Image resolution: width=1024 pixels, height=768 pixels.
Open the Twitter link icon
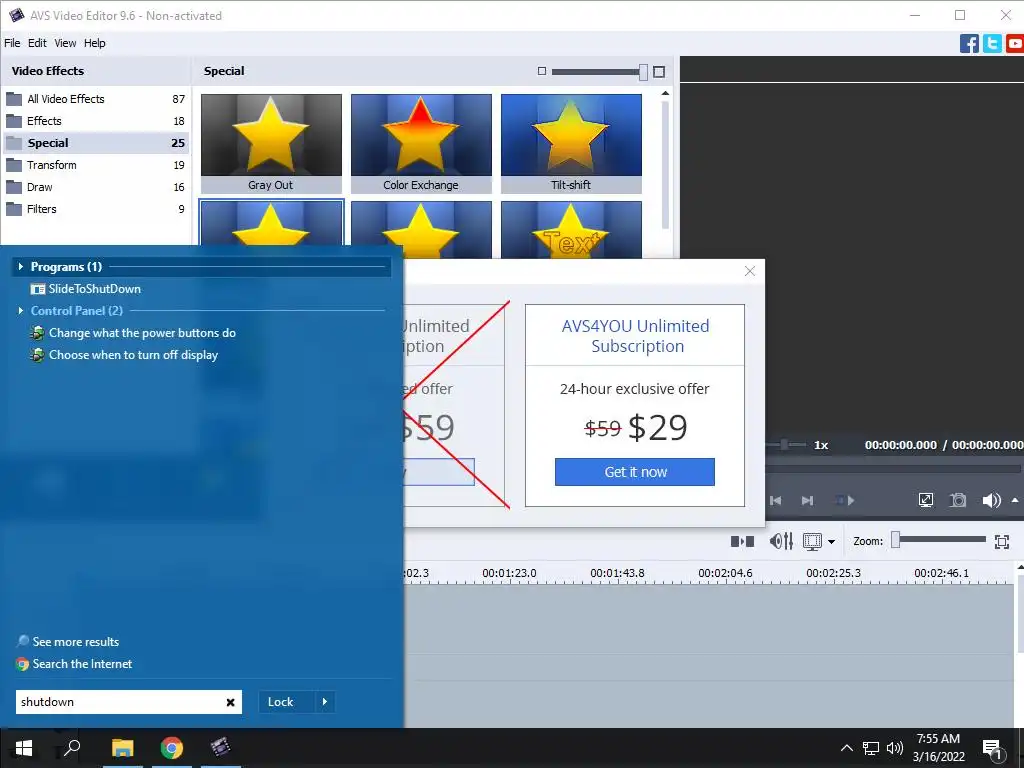(992, 44)
